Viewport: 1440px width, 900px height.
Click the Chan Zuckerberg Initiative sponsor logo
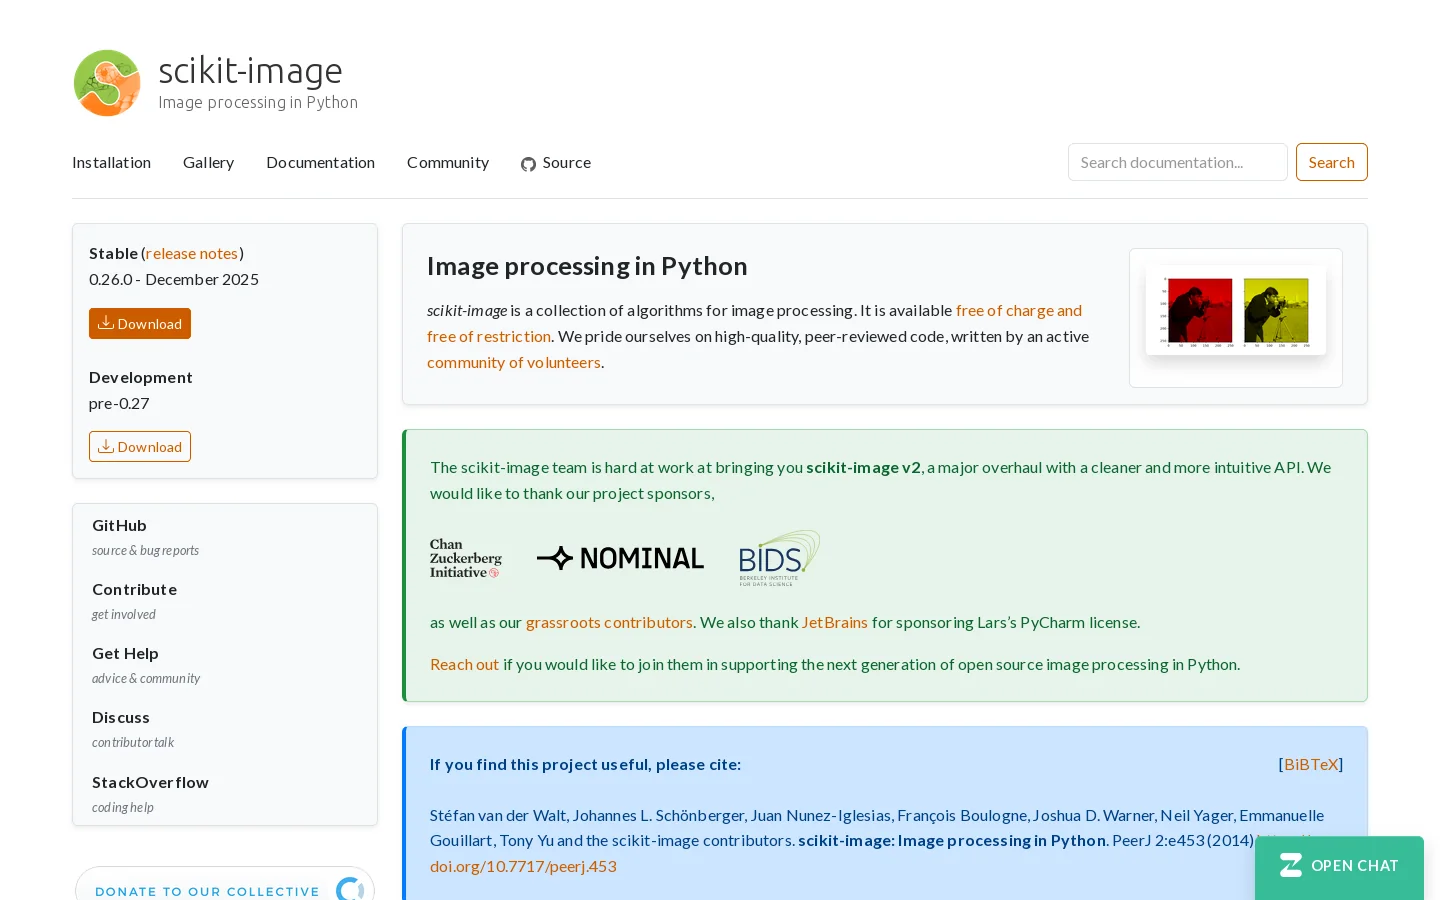coord(466,559)
